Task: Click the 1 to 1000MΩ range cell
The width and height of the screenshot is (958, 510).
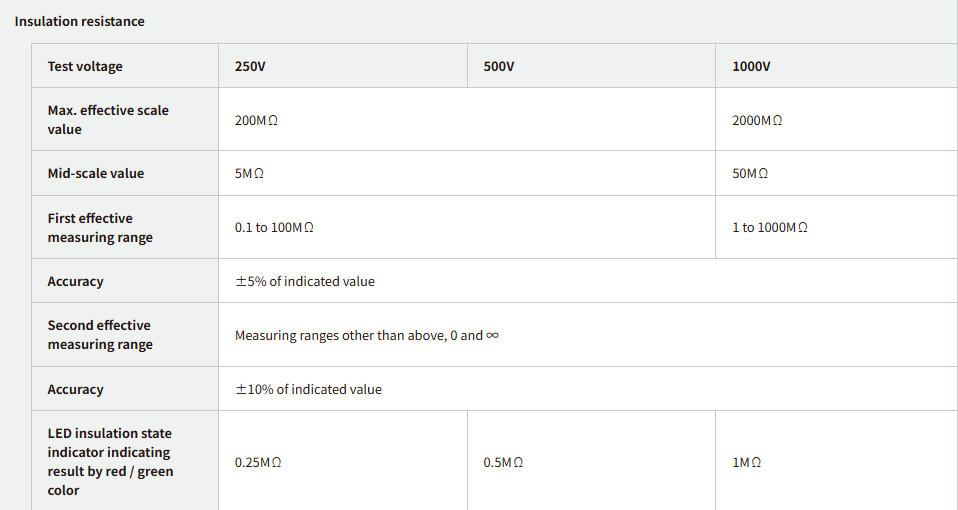Action: tap(769, 228)
